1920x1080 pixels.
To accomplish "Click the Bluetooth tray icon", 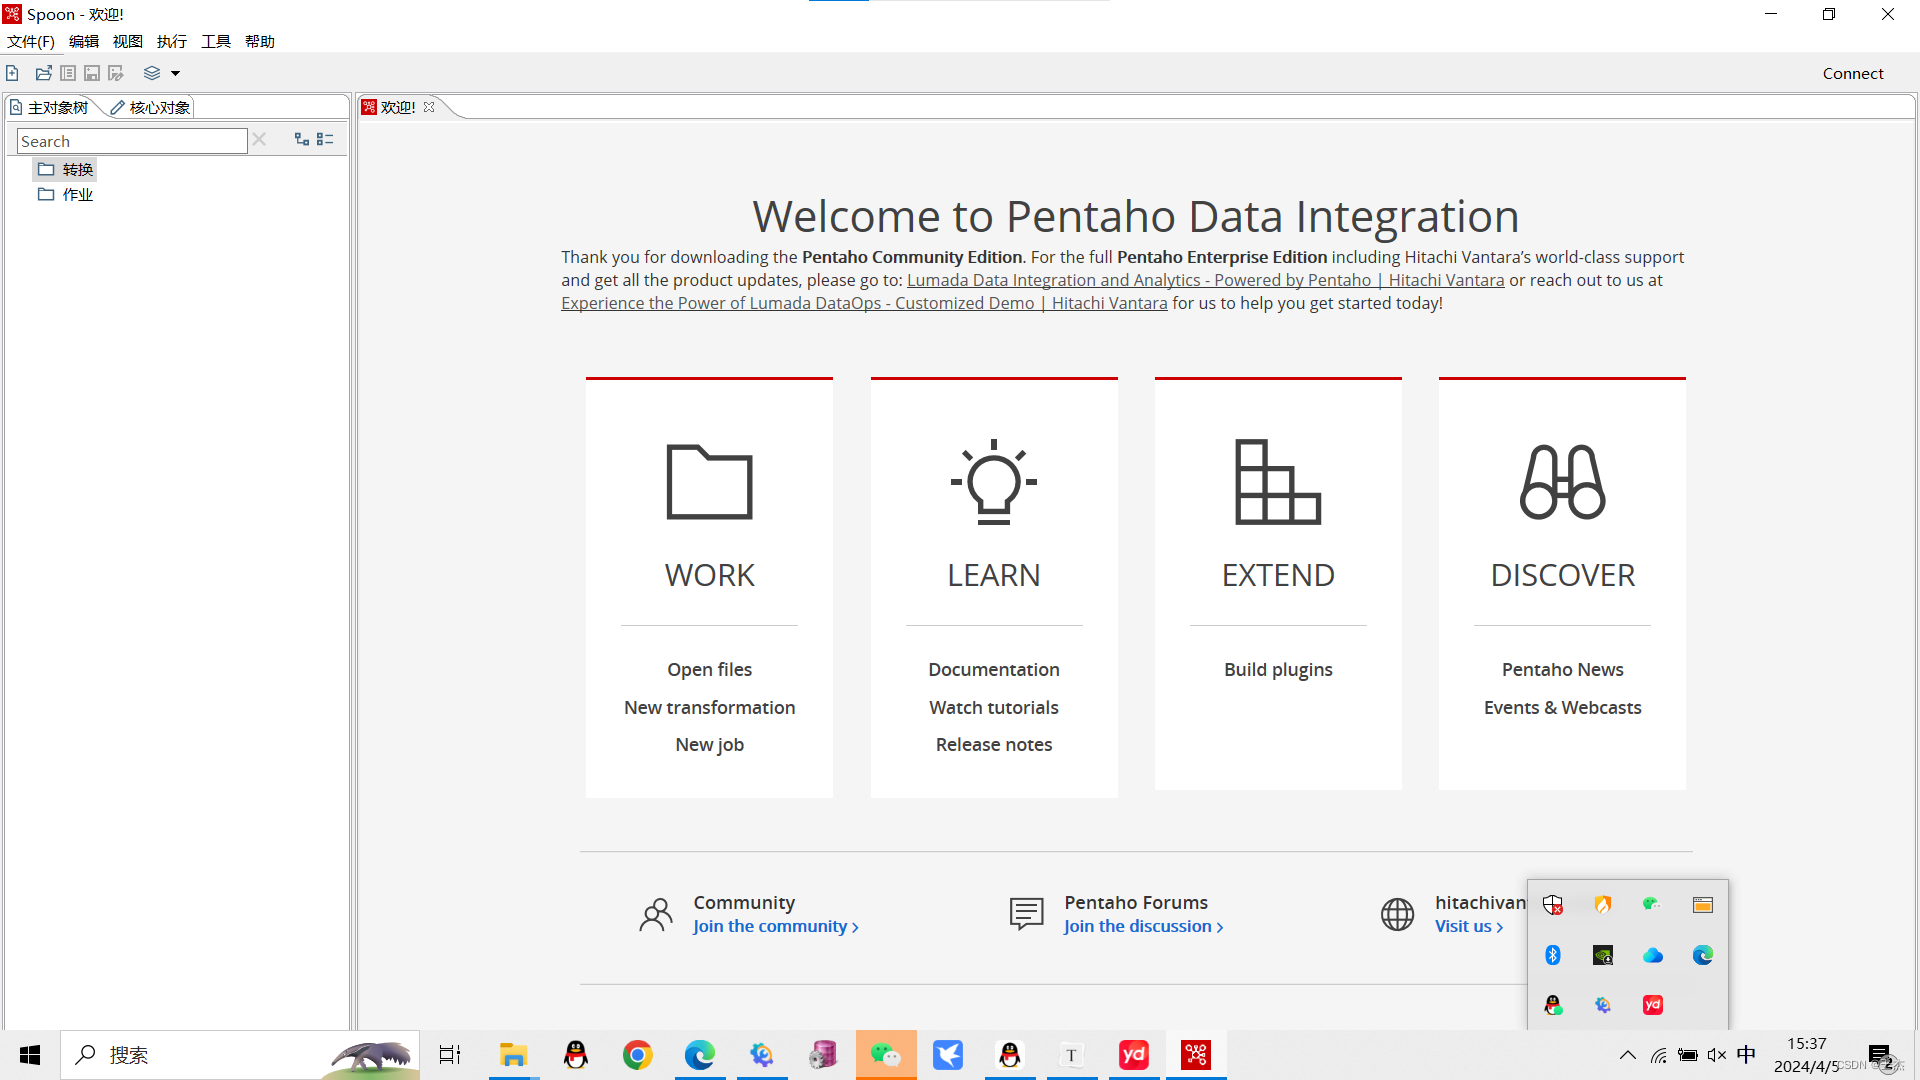I will point(1553,955).
